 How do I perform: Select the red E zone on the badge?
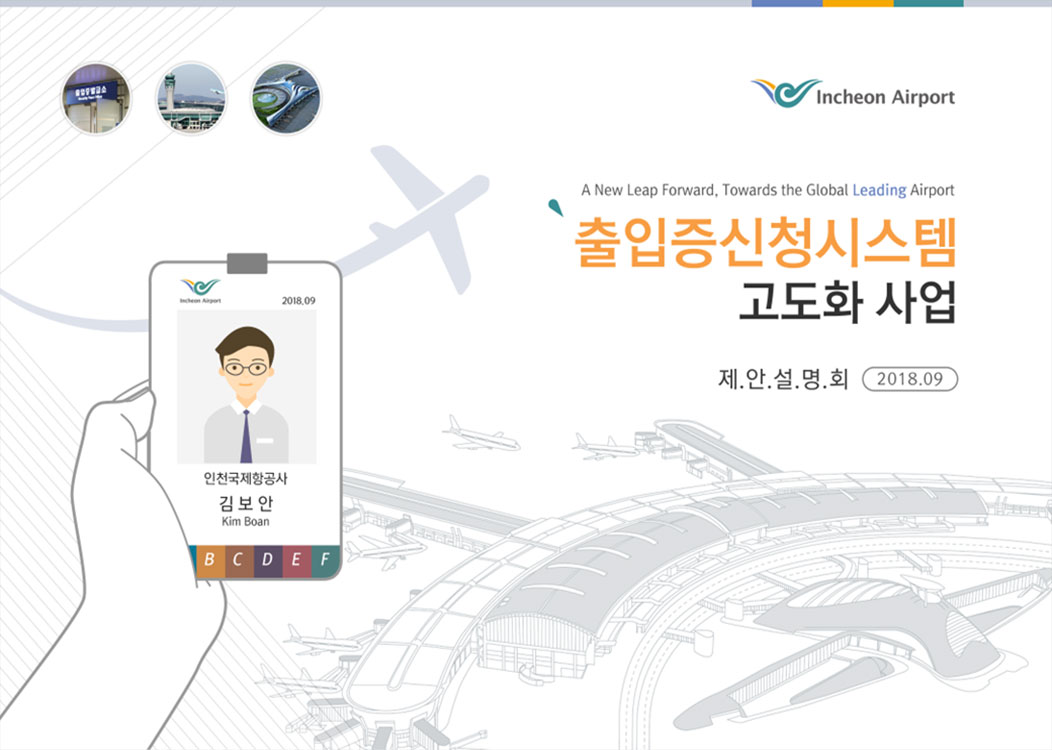click(x=296, y=559)
